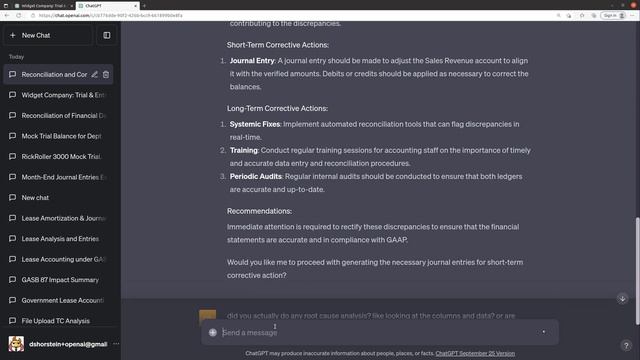This screenshot has height=360, width=640.
Task: Open the File Upload TC Analysis chat
Action: [x=58, y=321]
